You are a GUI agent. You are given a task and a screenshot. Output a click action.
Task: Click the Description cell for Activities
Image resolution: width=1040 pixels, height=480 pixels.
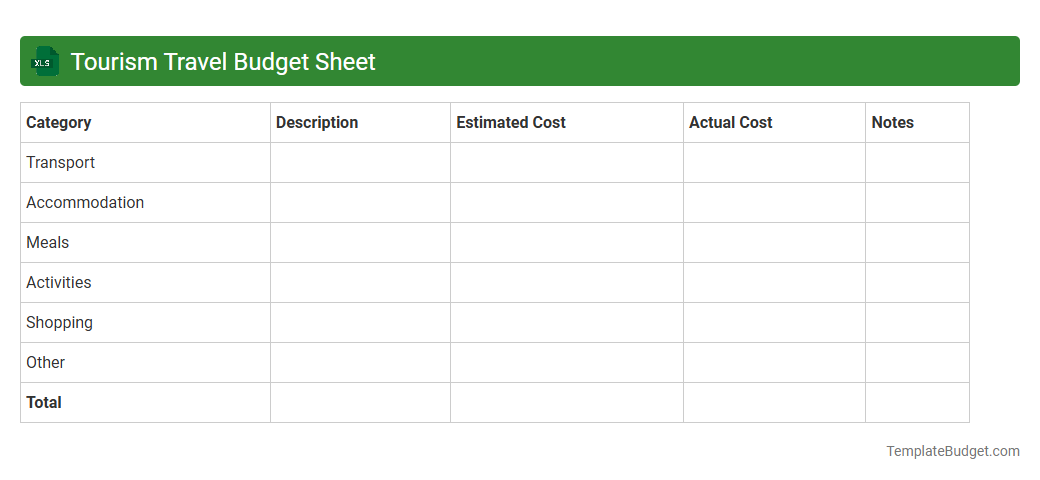pos(360,282)
